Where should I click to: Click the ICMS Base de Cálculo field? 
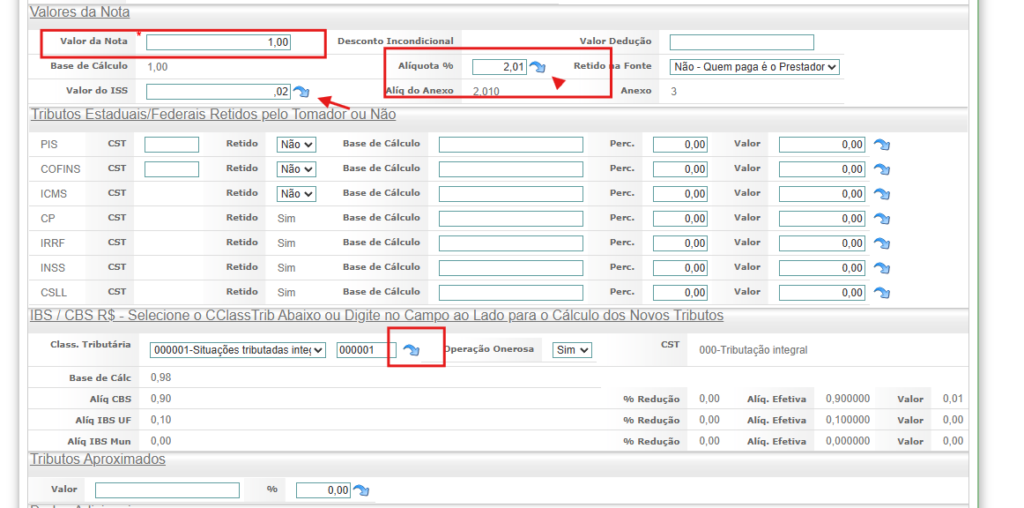click(x=510, y=194)
